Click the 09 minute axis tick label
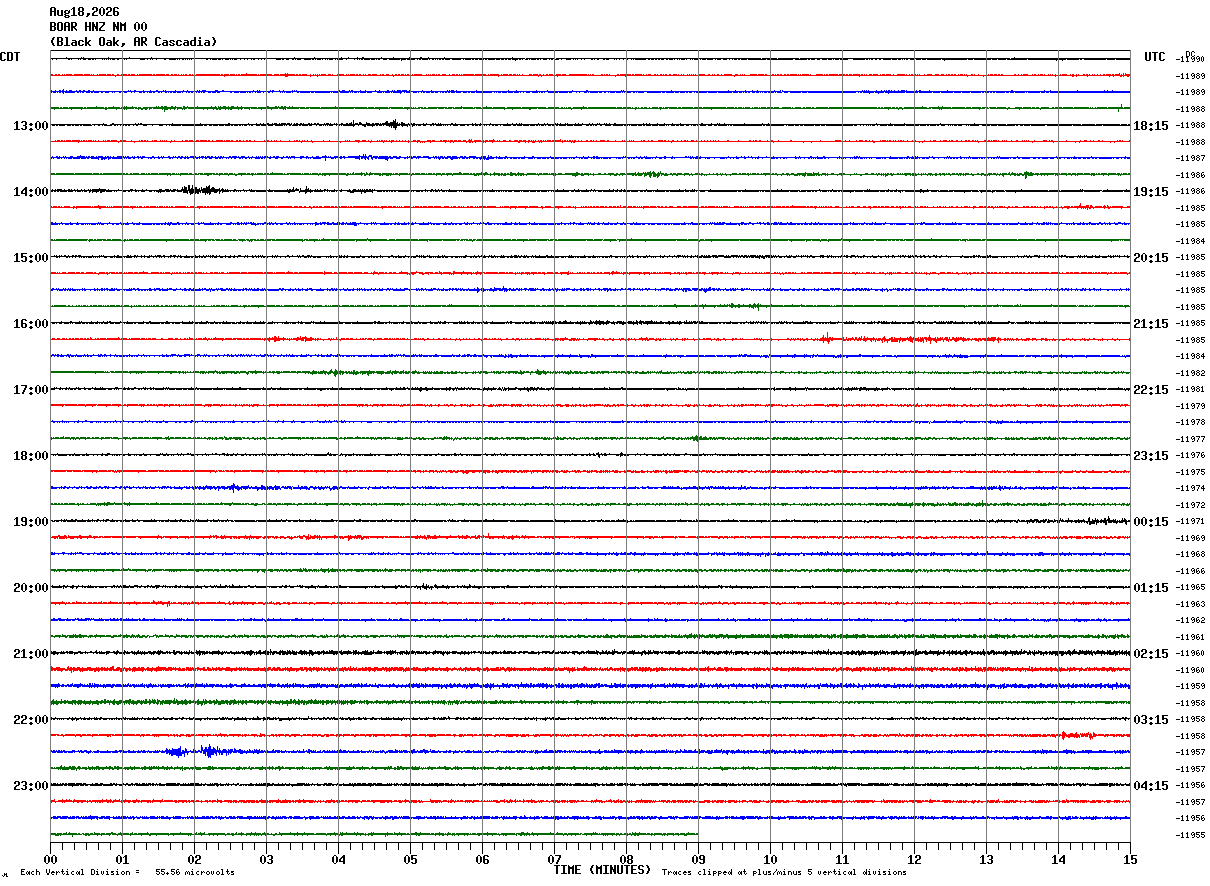1210x886 pixels. [x=698, y=859]
